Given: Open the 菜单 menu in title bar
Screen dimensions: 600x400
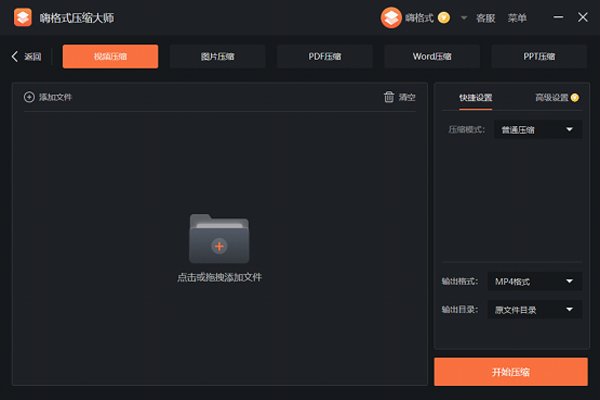Looking at the screenshot, I should (x=517, y=18).
